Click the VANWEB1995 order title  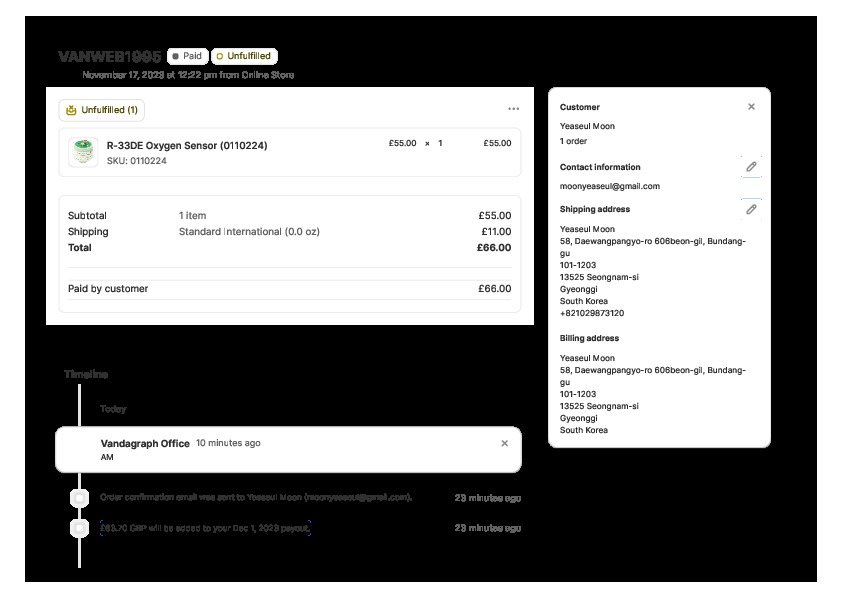tap(109, 57)
